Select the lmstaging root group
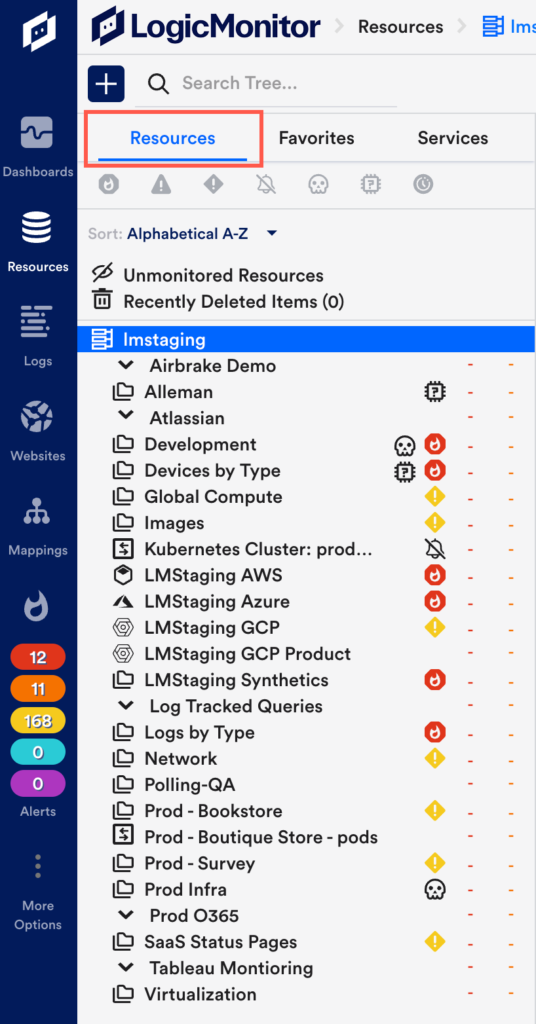The height and width of the screenshot is (1024, 536). (306, 340)
